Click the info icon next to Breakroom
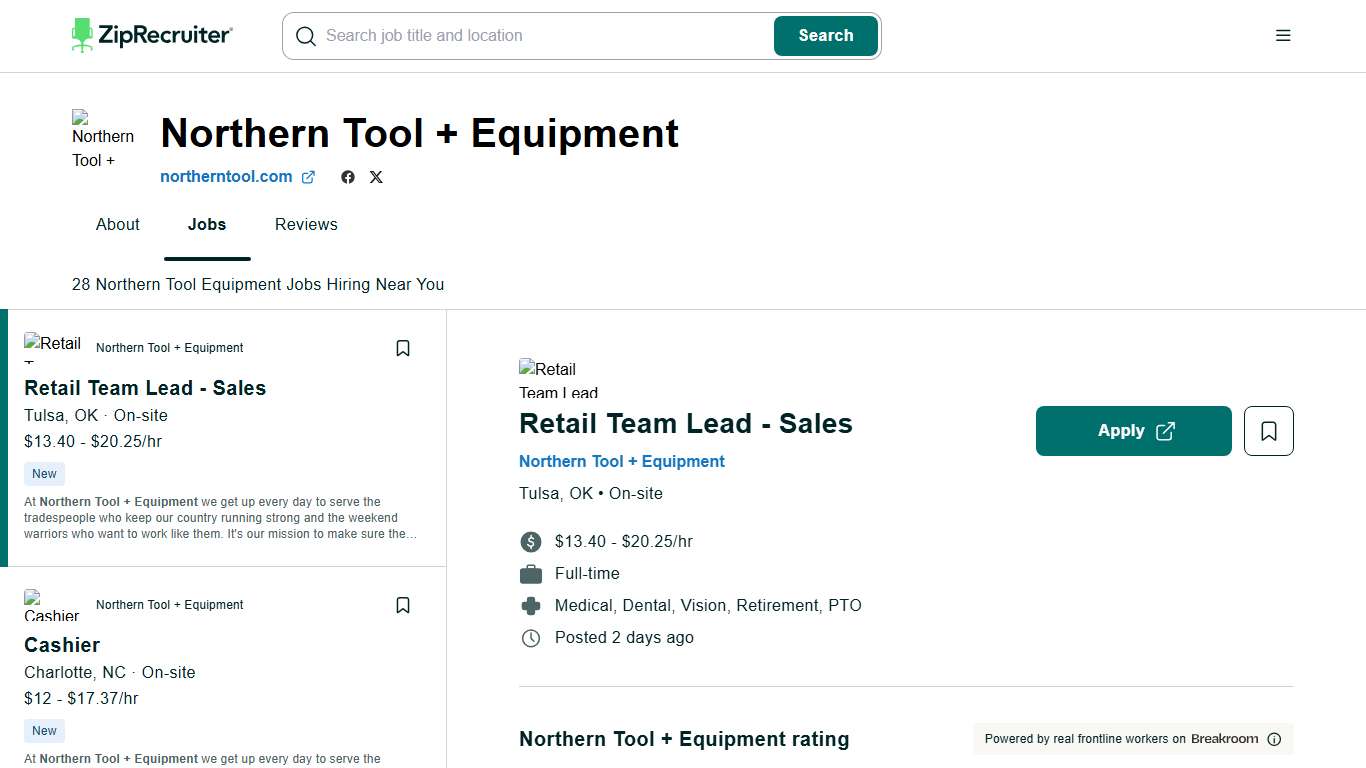The height and width of the screenshot is (768, 1366). [1275, 739]
